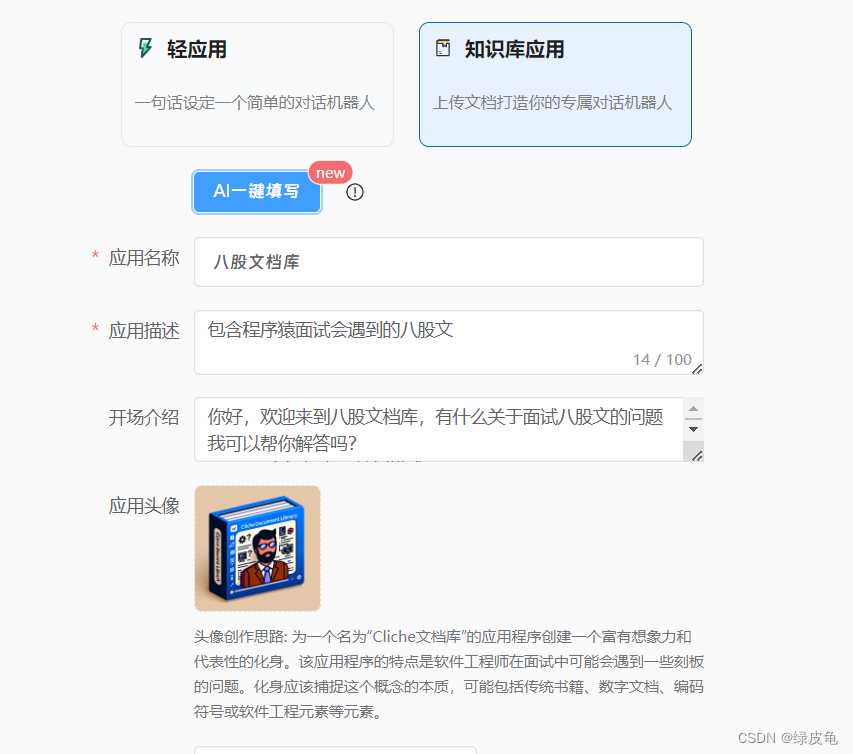The height and width of the screenshot is (754, 853).
Task: Click resize handle of 应用描述 box
Action: tap(697, 369)
